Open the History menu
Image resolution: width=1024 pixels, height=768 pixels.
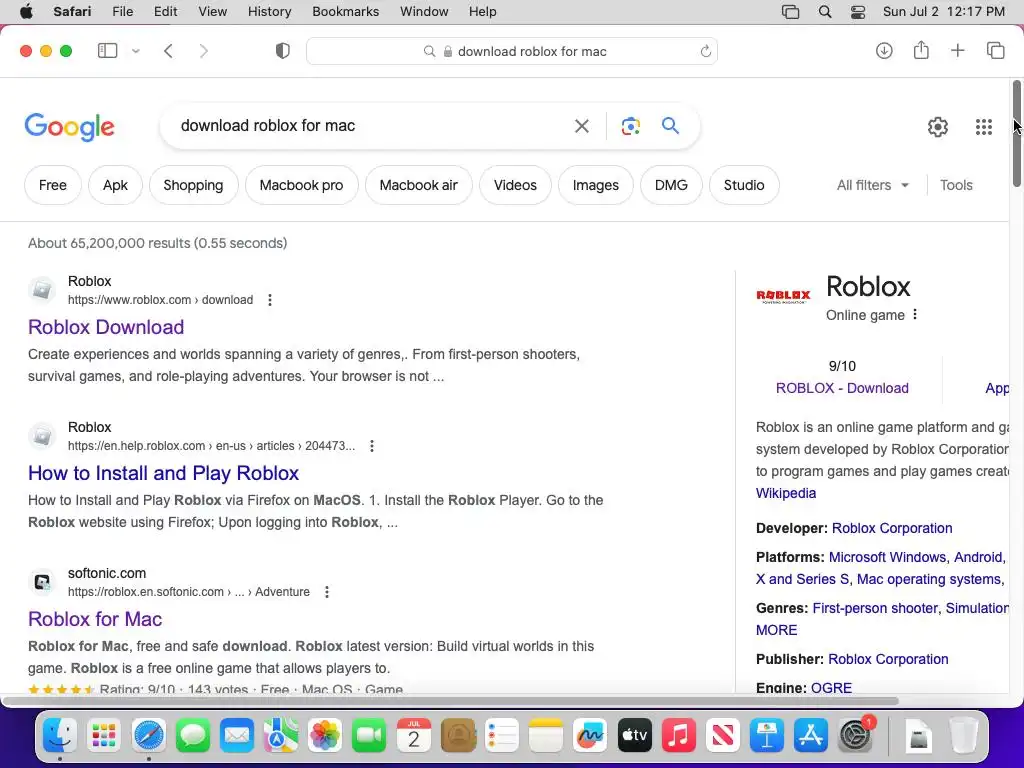269,12
